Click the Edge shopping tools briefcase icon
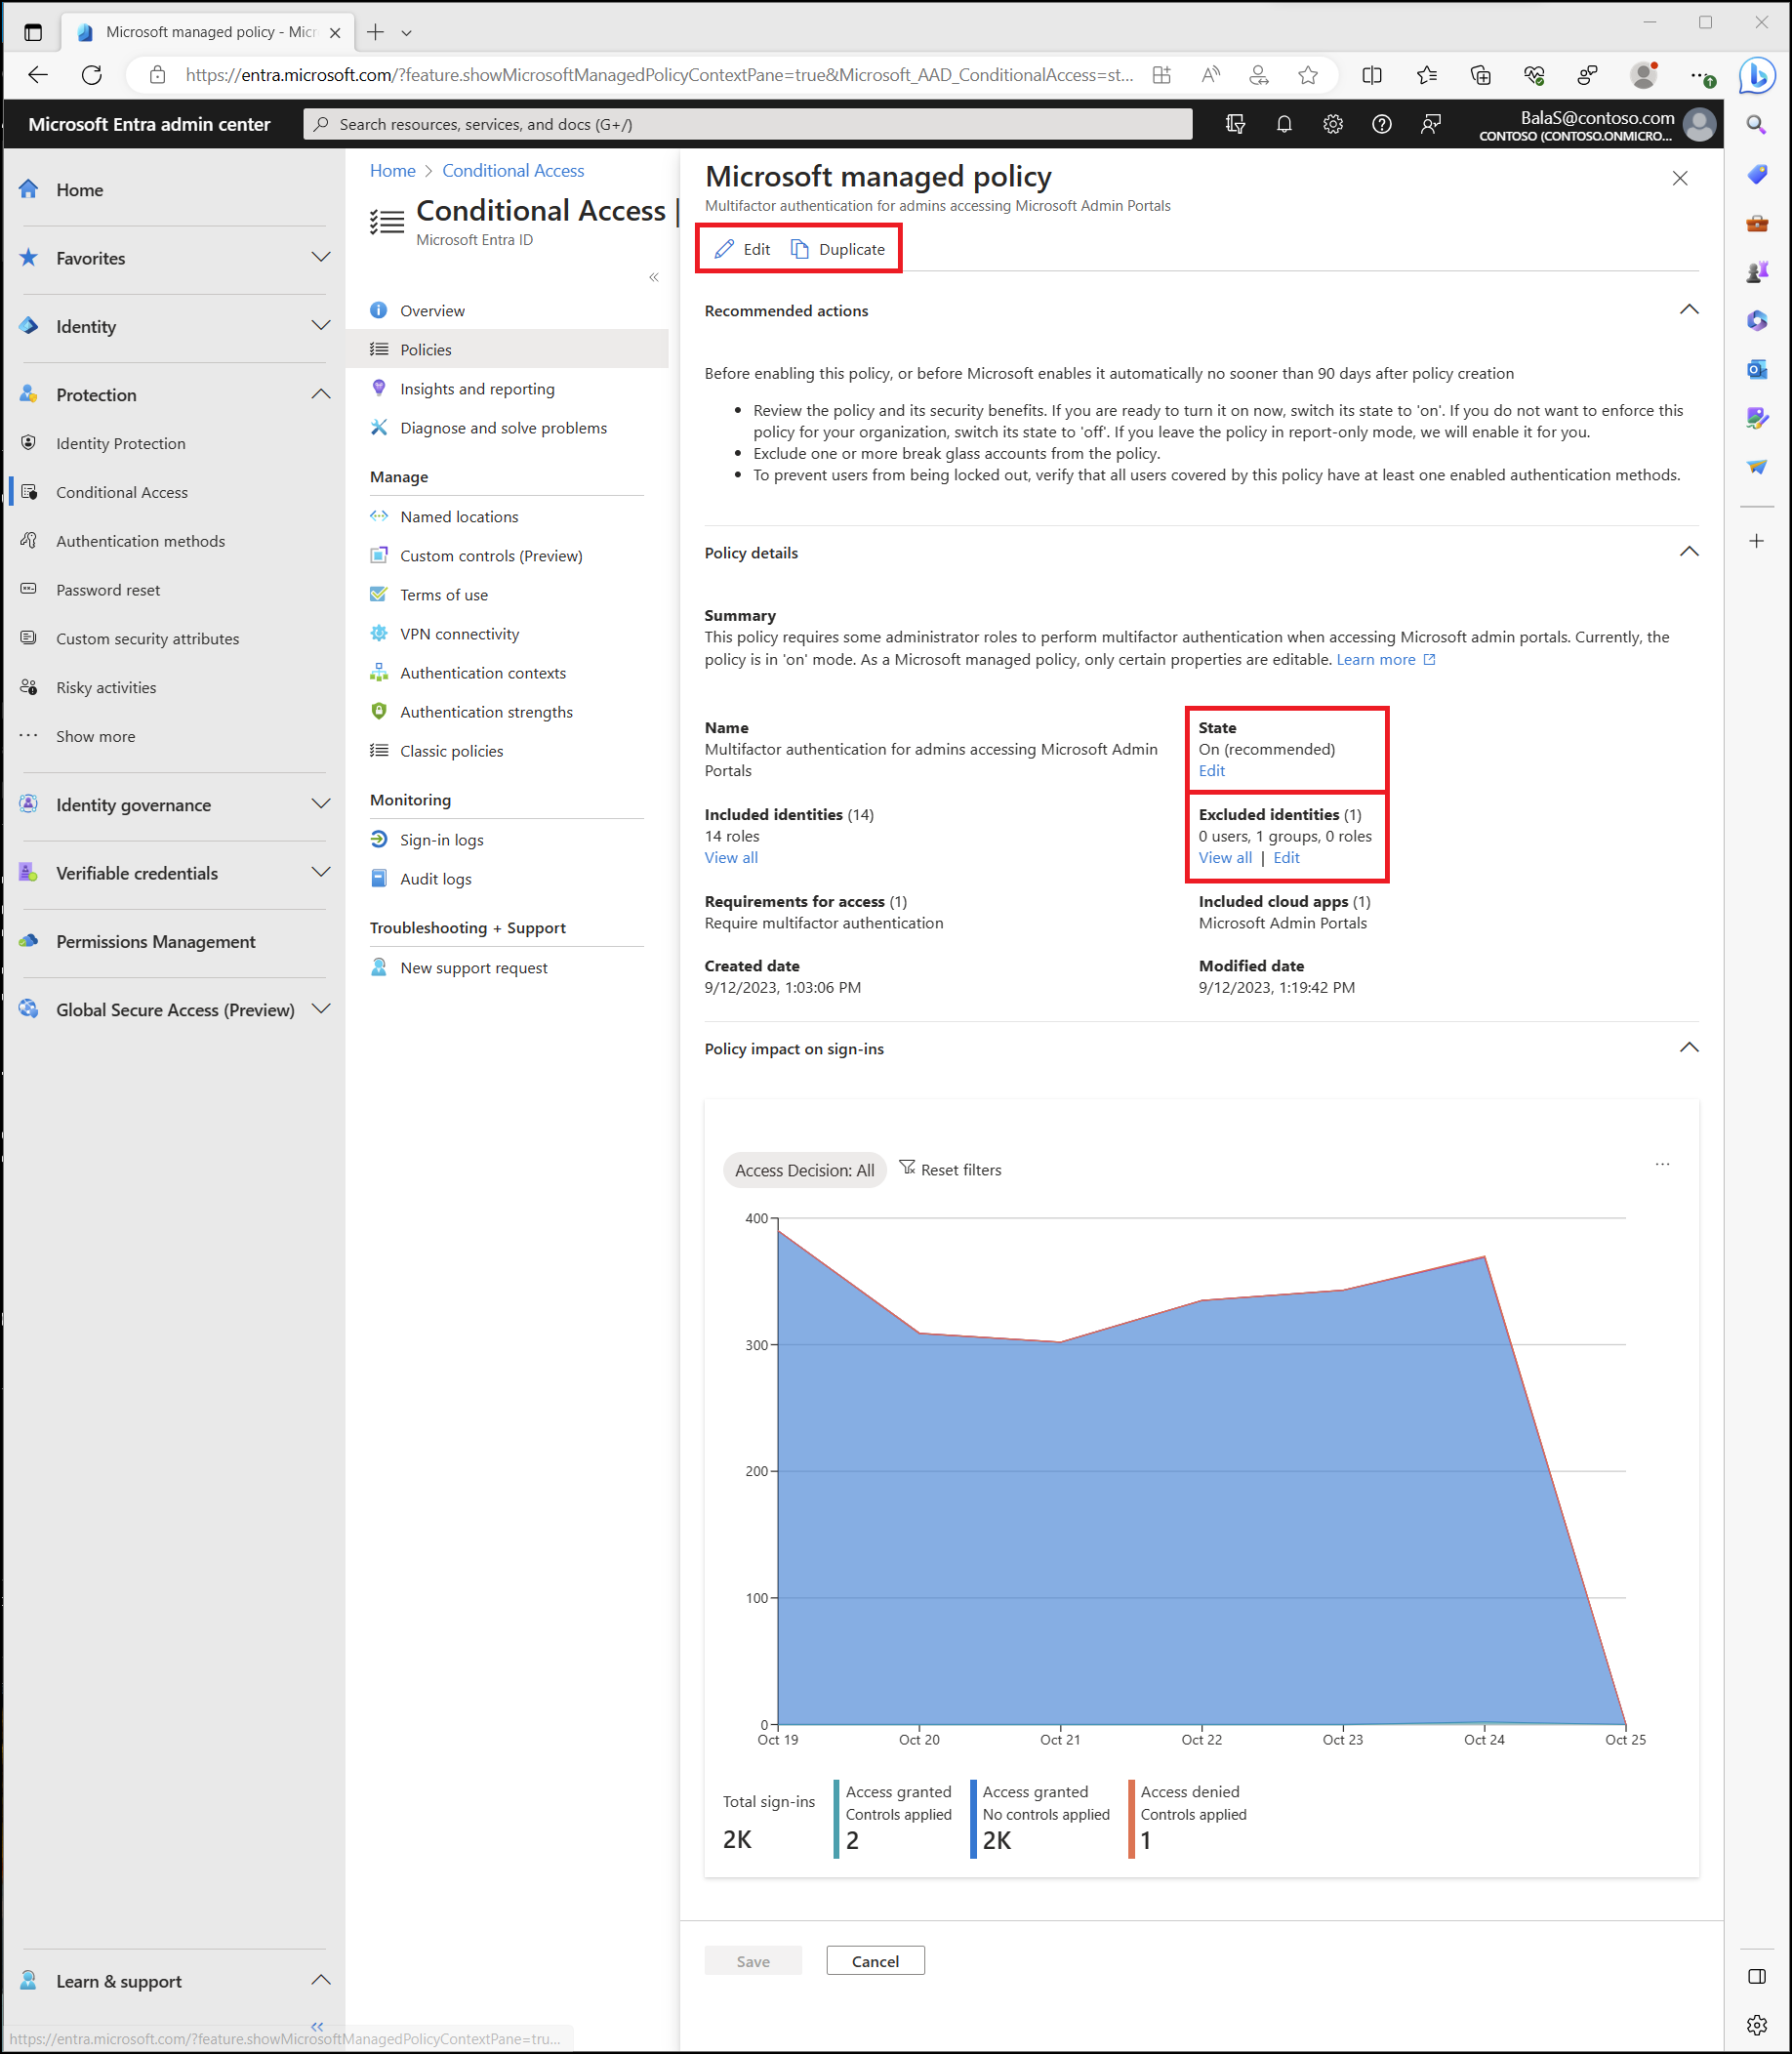The width and height of the screenshot is (1792, 2054). (x=1757, y=223)
